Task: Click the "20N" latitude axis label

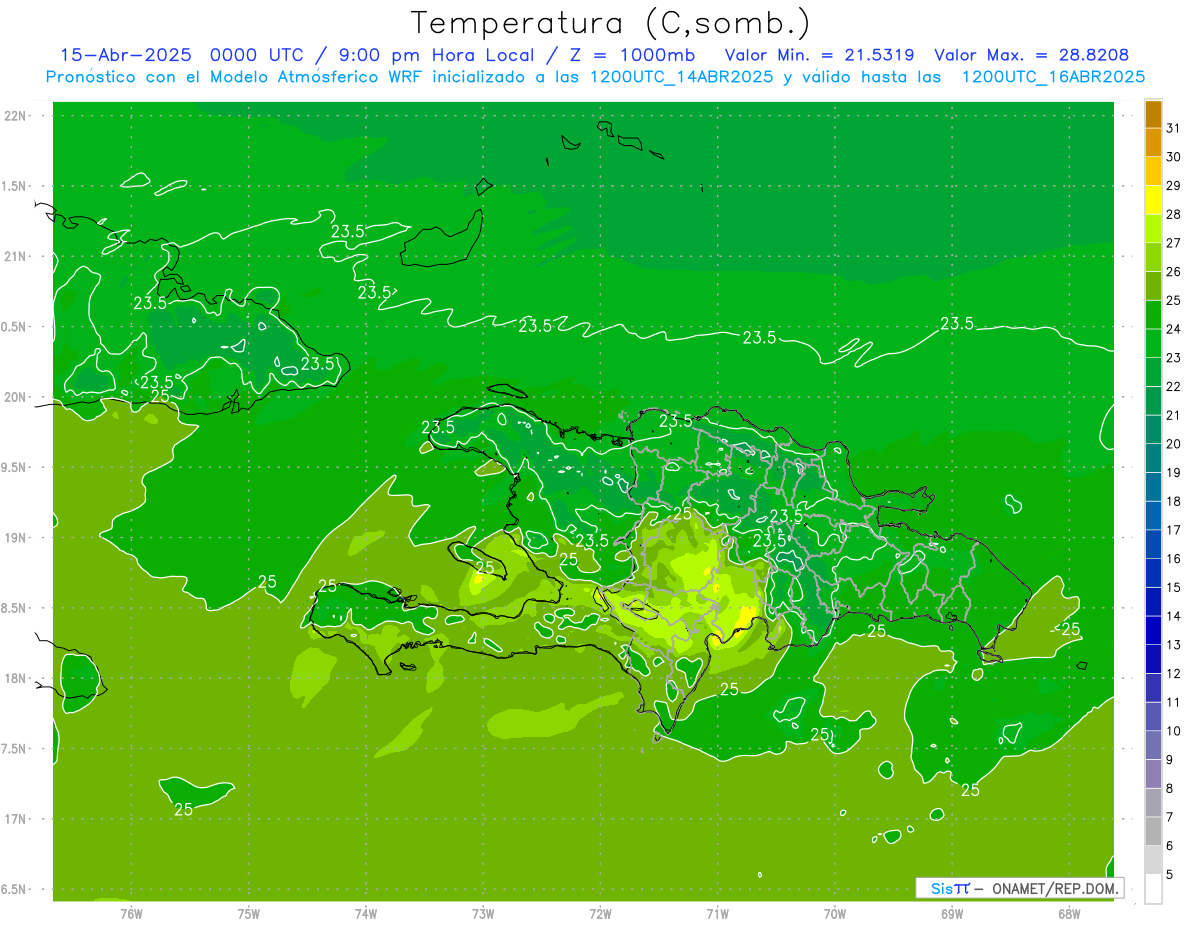Action: [x=15, y=397]
